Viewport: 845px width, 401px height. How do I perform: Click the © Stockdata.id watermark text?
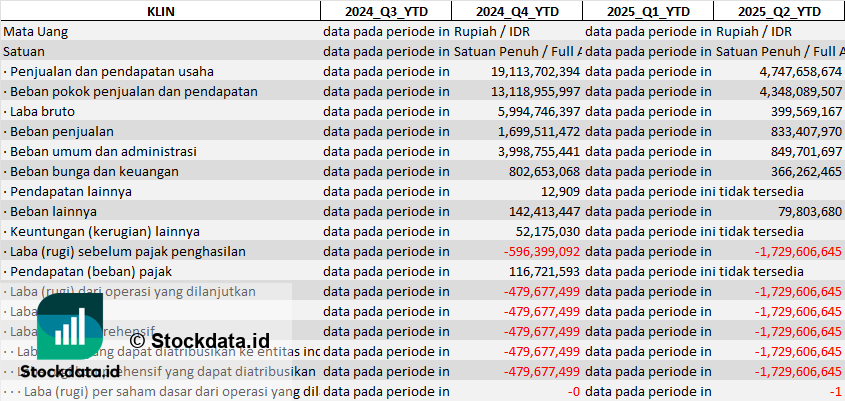click(199, 341)
